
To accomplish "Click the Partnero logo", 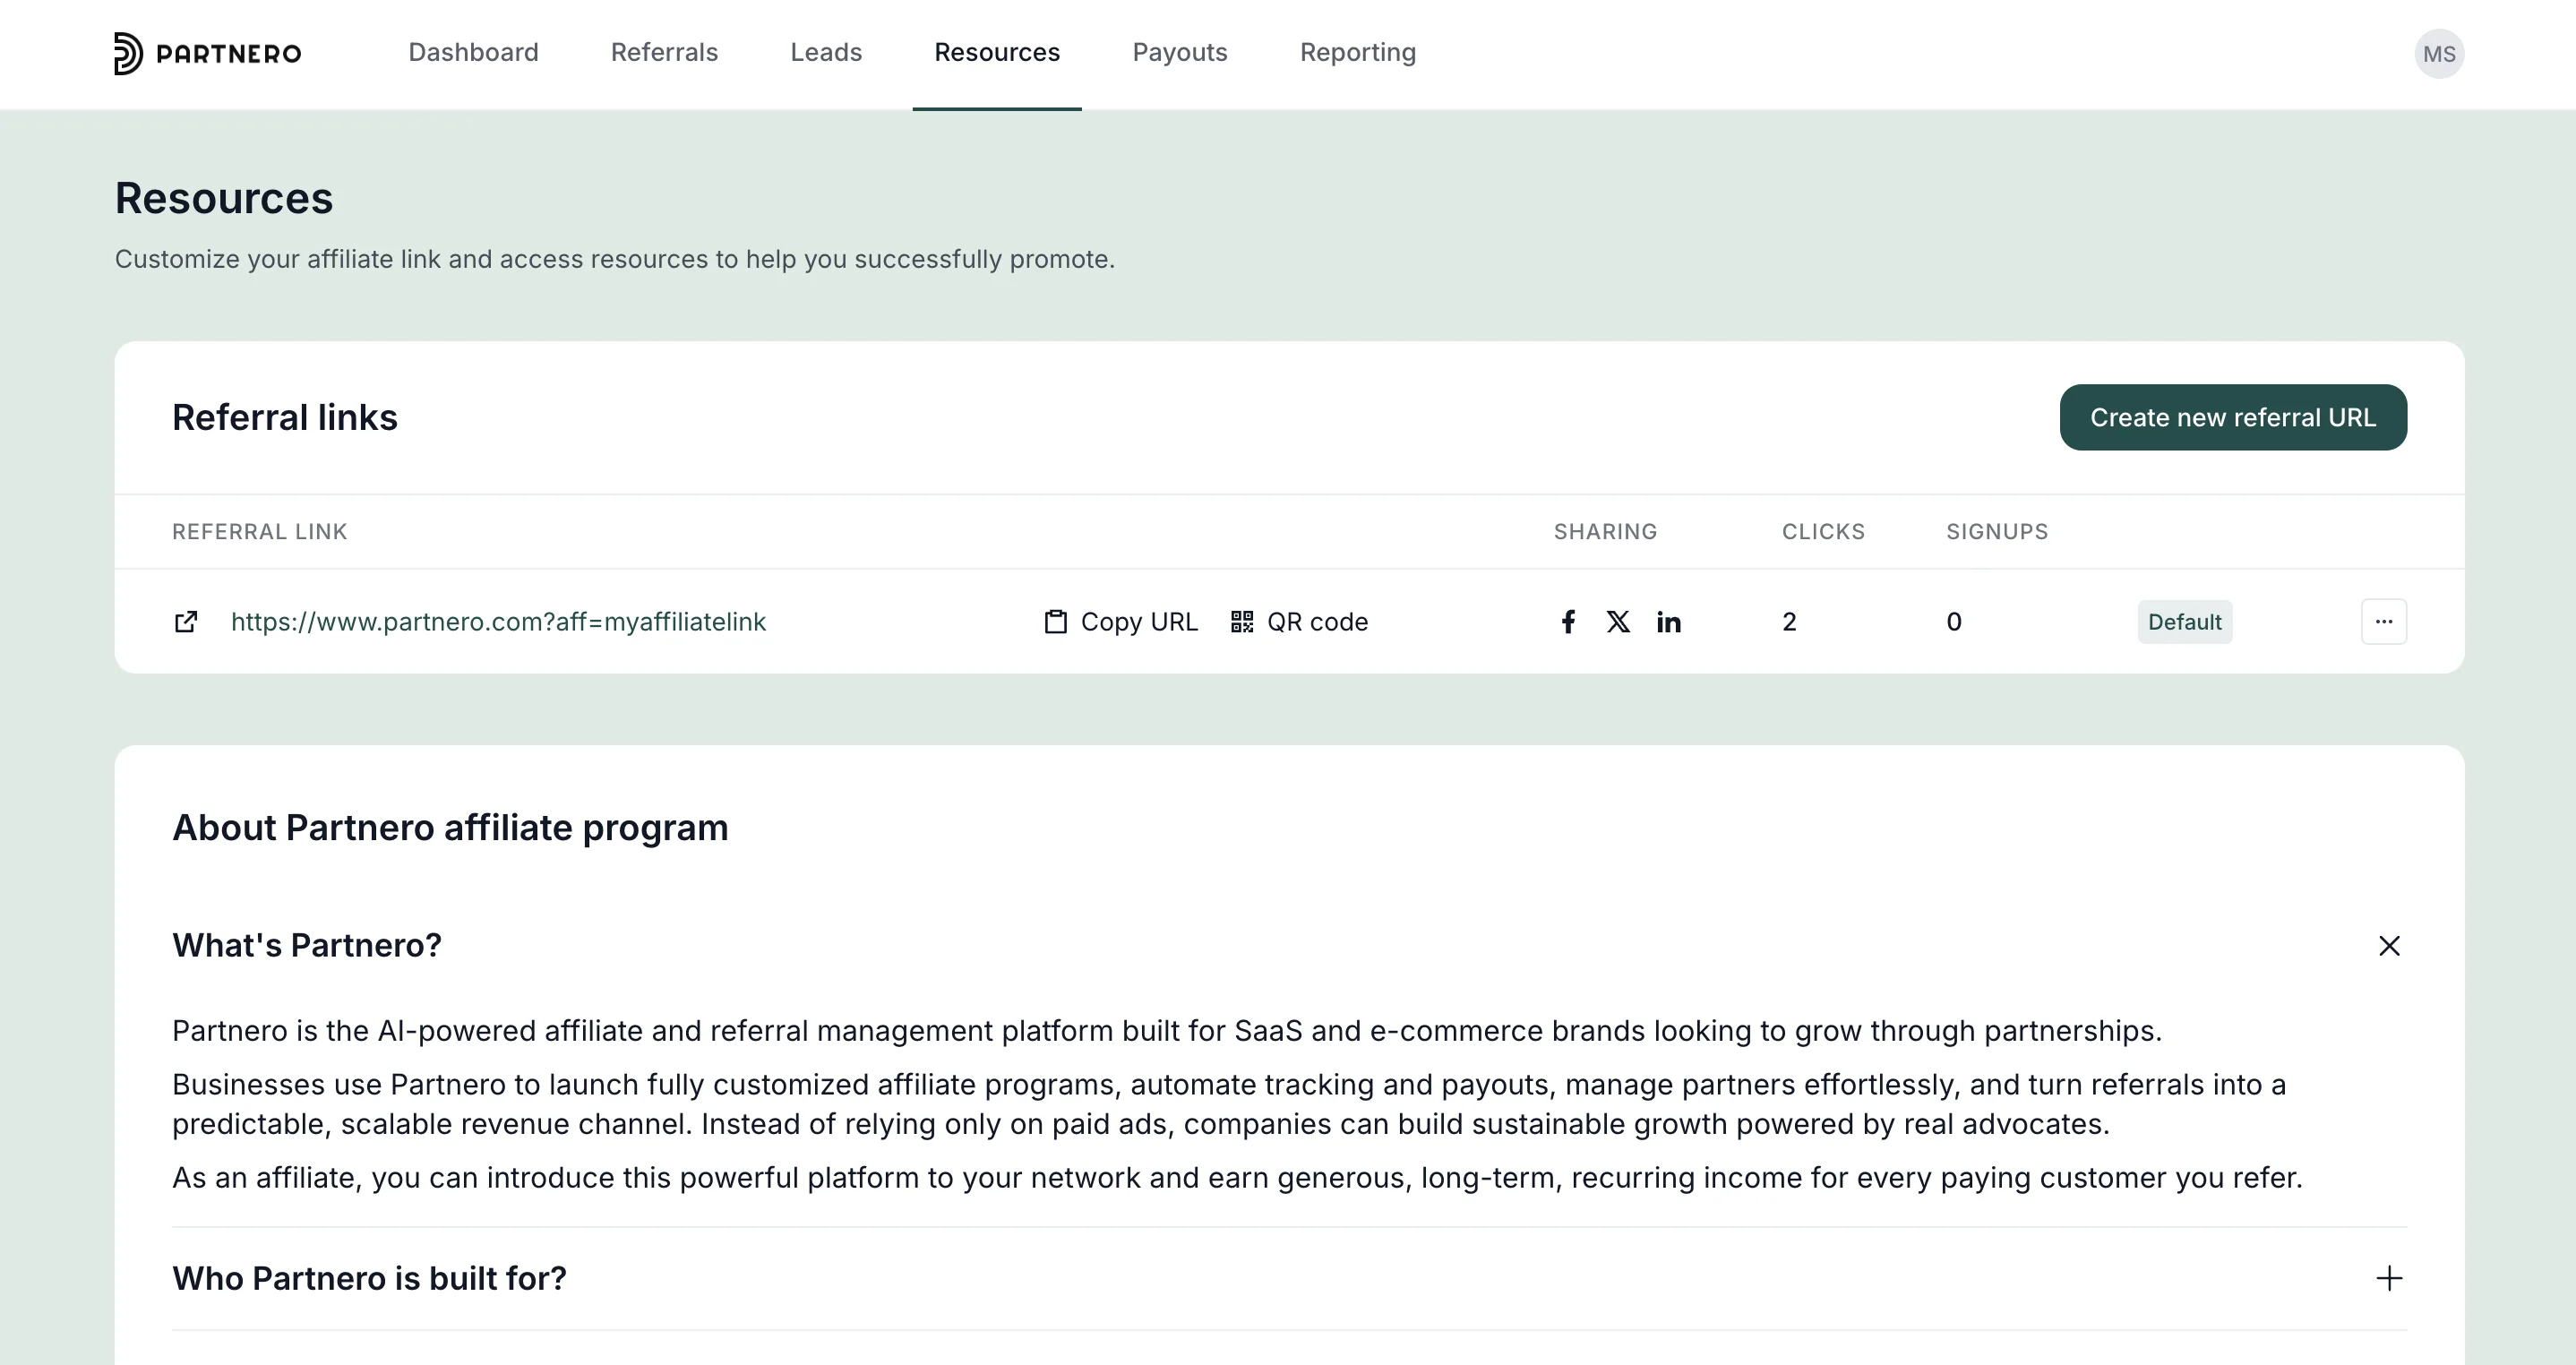I will (x=207, y=53).
